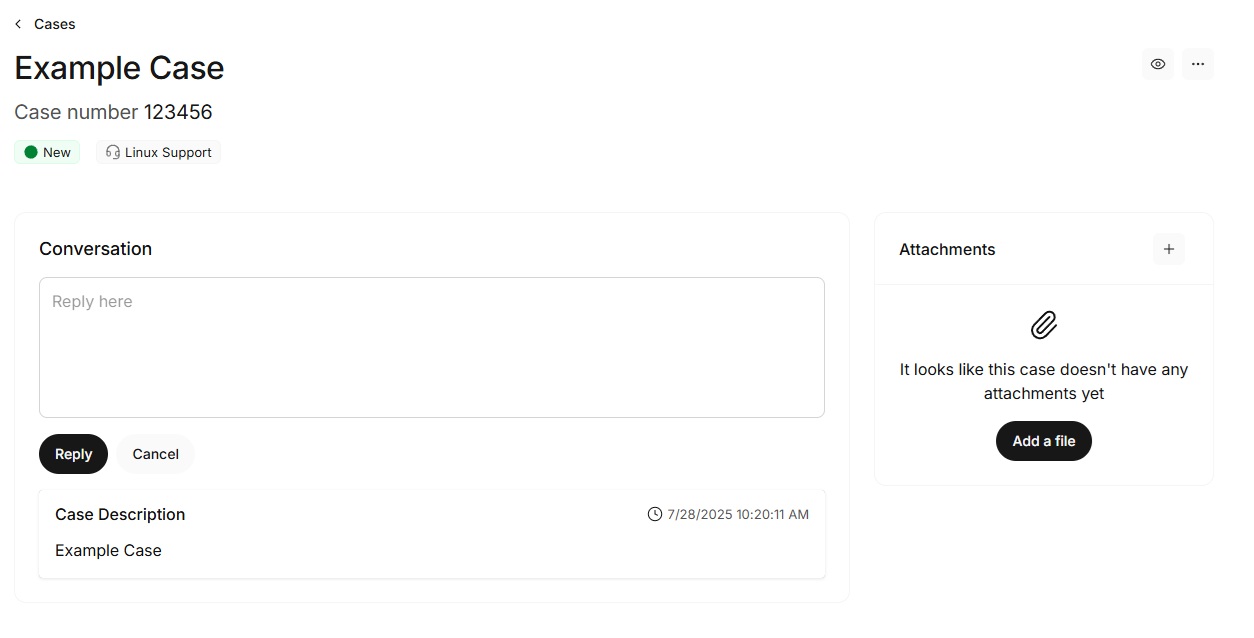This screenshot has height=638, width=1254.
Task: Open the three-dots more options menu
Action: point(1198,64)
